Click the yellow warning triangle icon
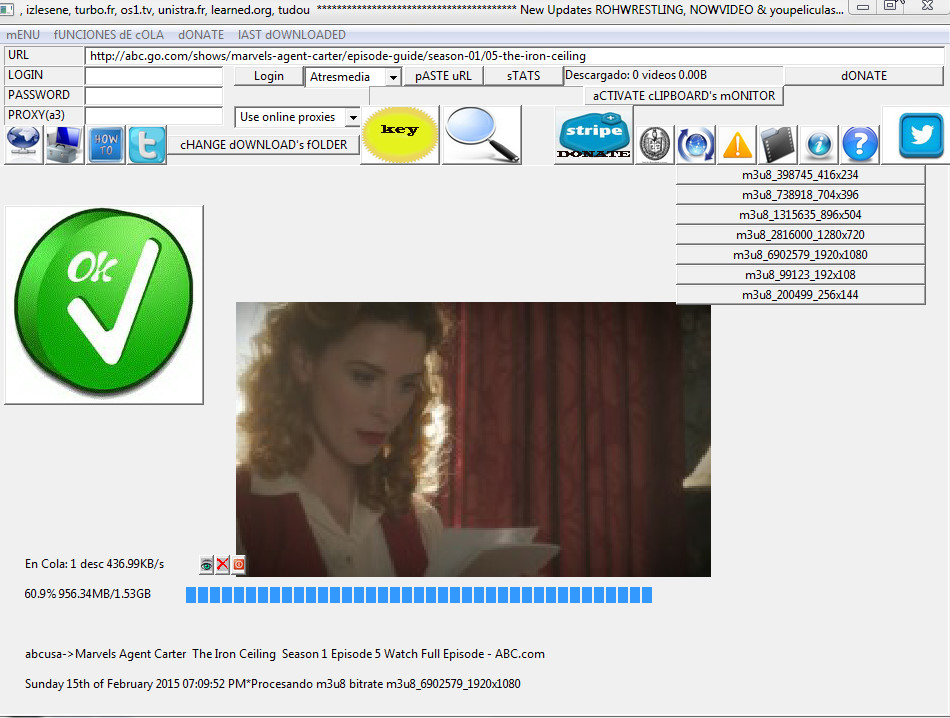 tap(737, 144)
